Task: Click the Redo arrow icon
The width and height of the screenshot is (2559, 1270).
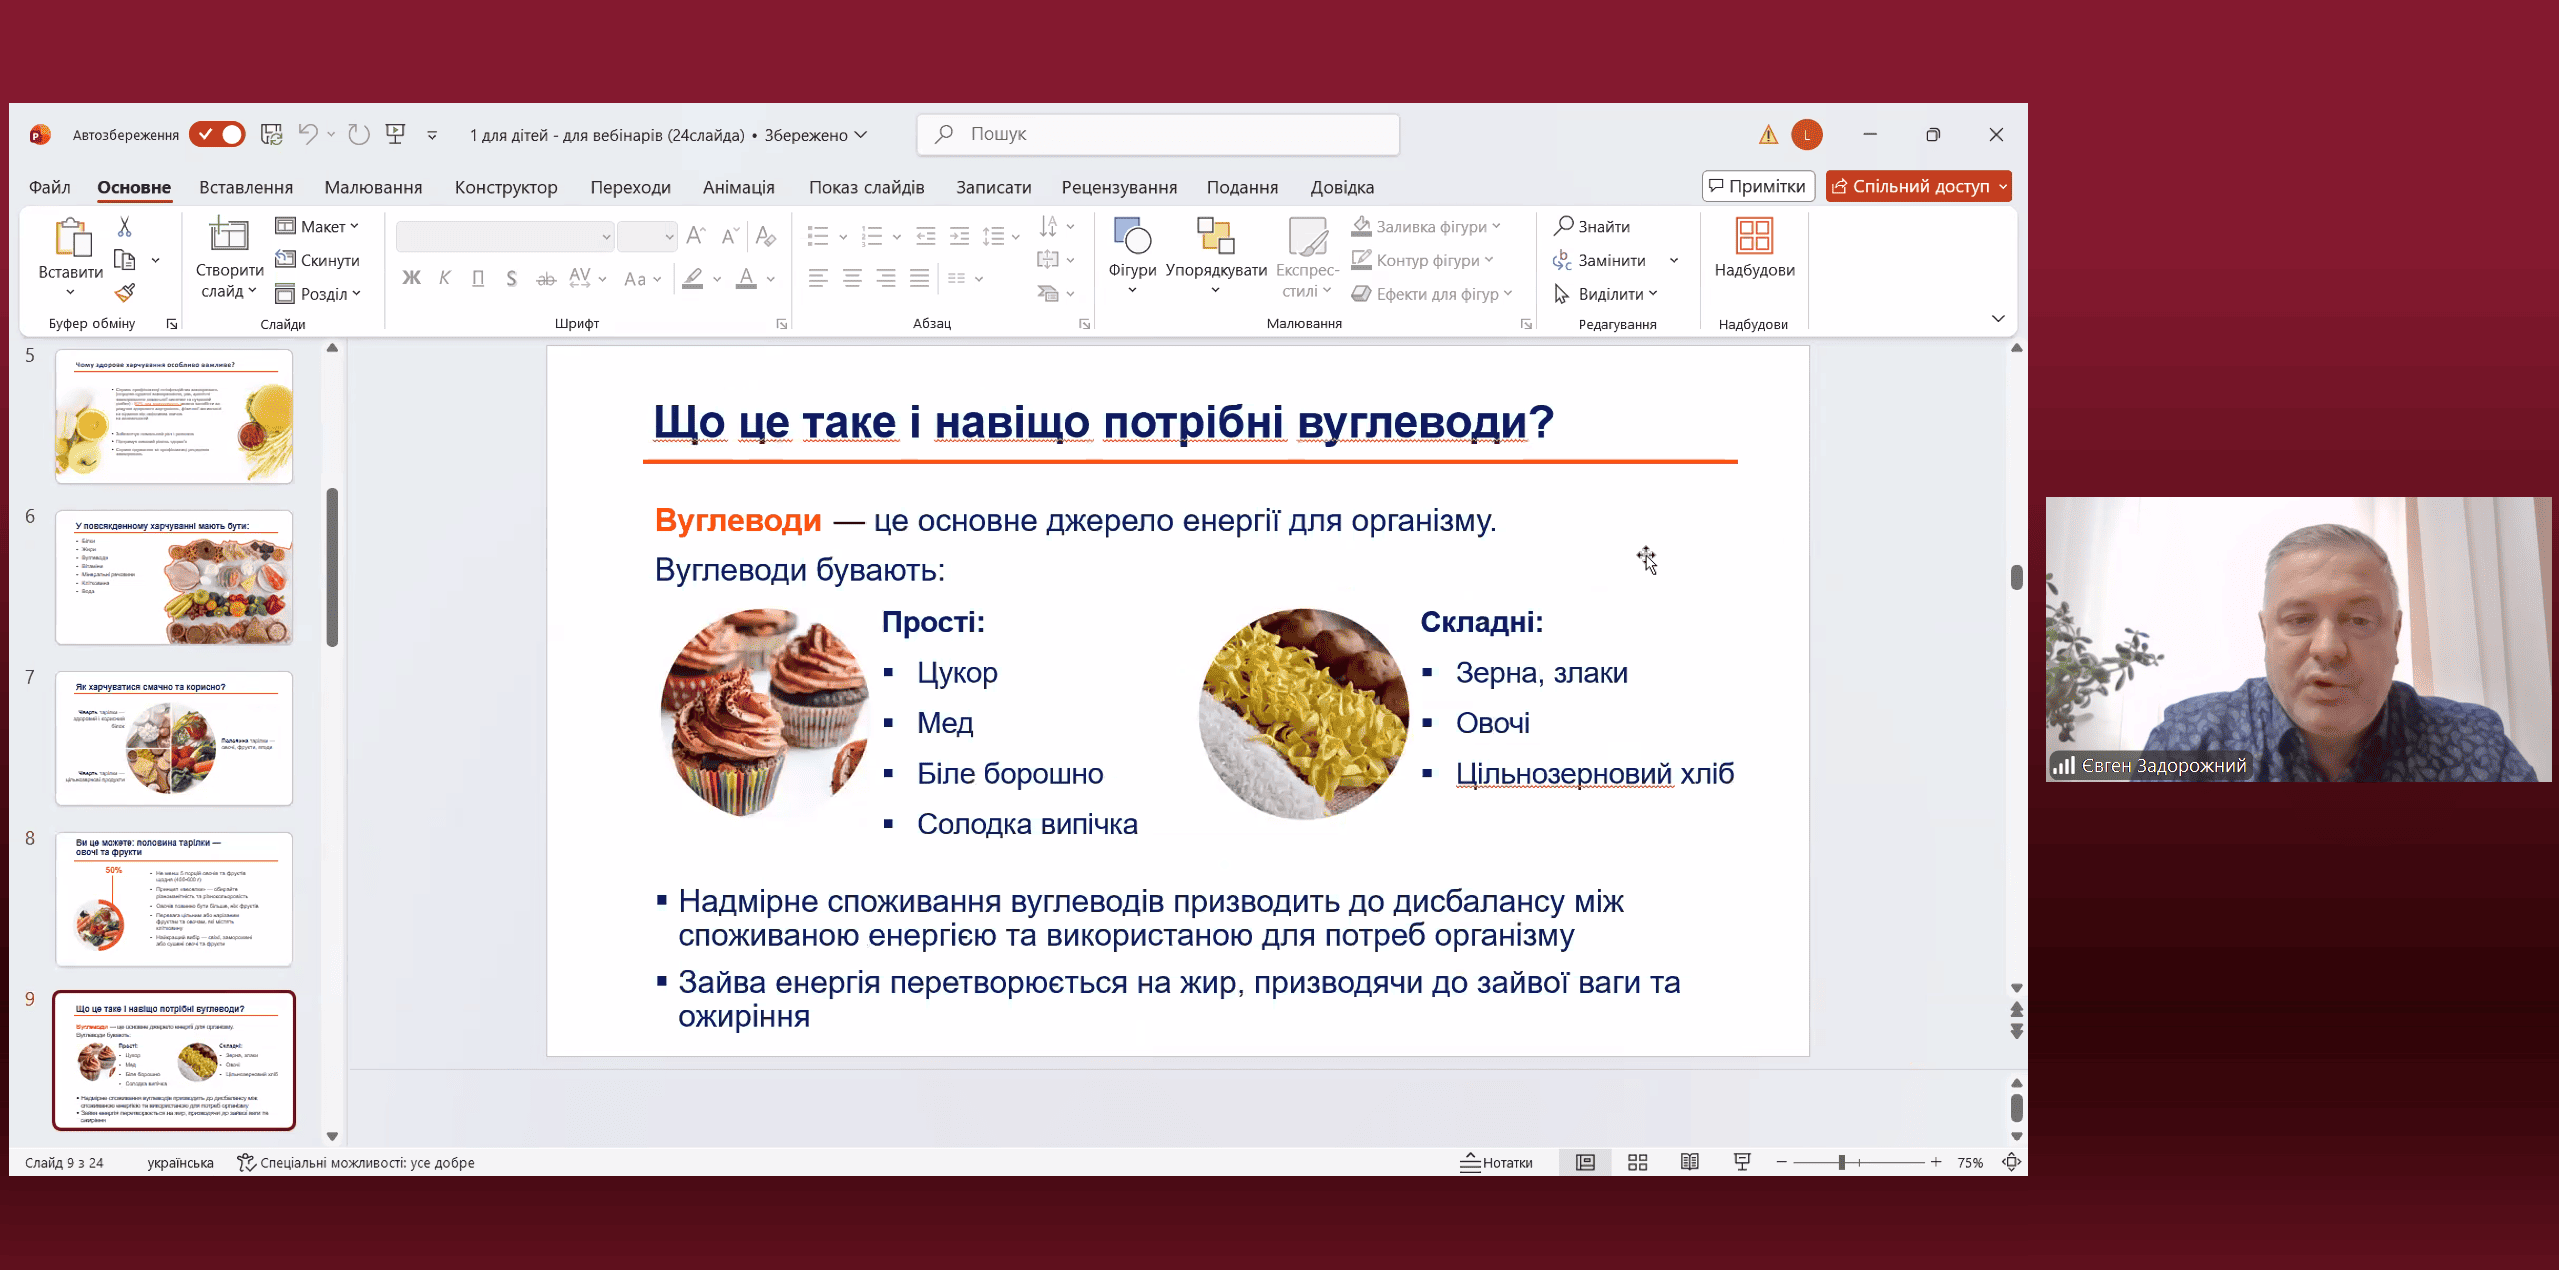Action: click(x=359, y=134)
